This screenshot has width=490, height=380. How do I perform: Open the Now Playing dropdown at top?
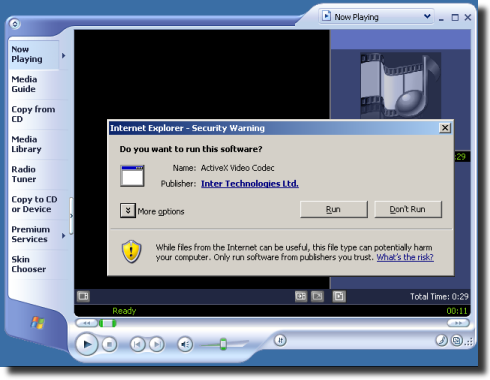tap(377, 17)
